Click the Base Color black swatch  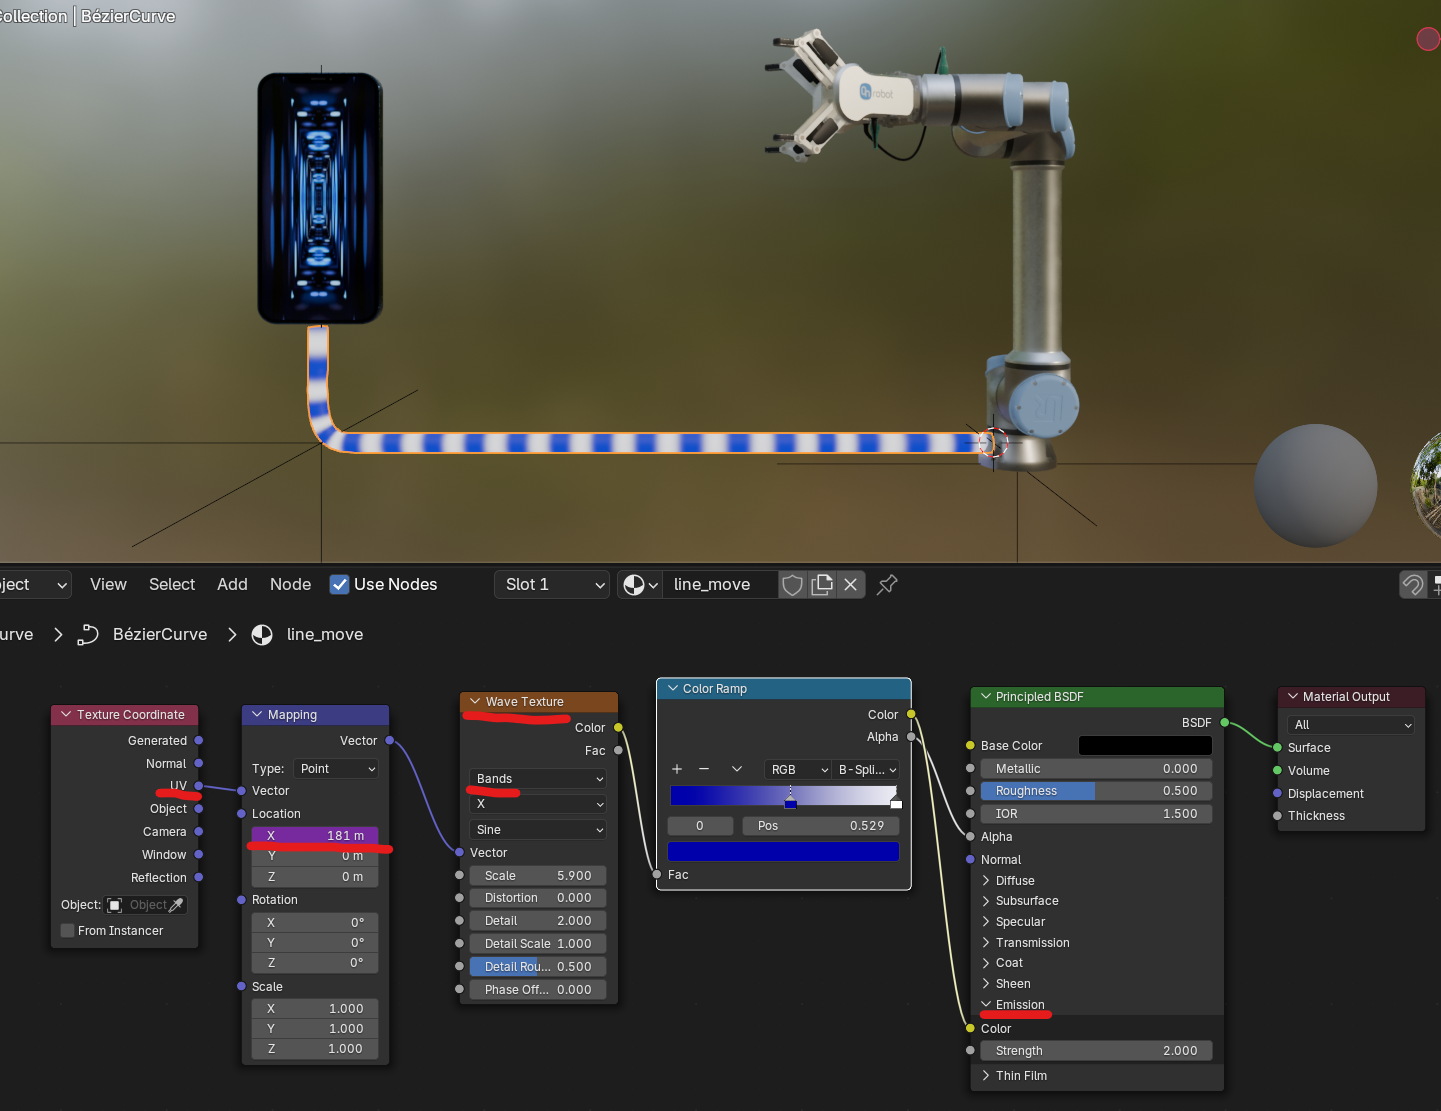tap(1145, 746)
